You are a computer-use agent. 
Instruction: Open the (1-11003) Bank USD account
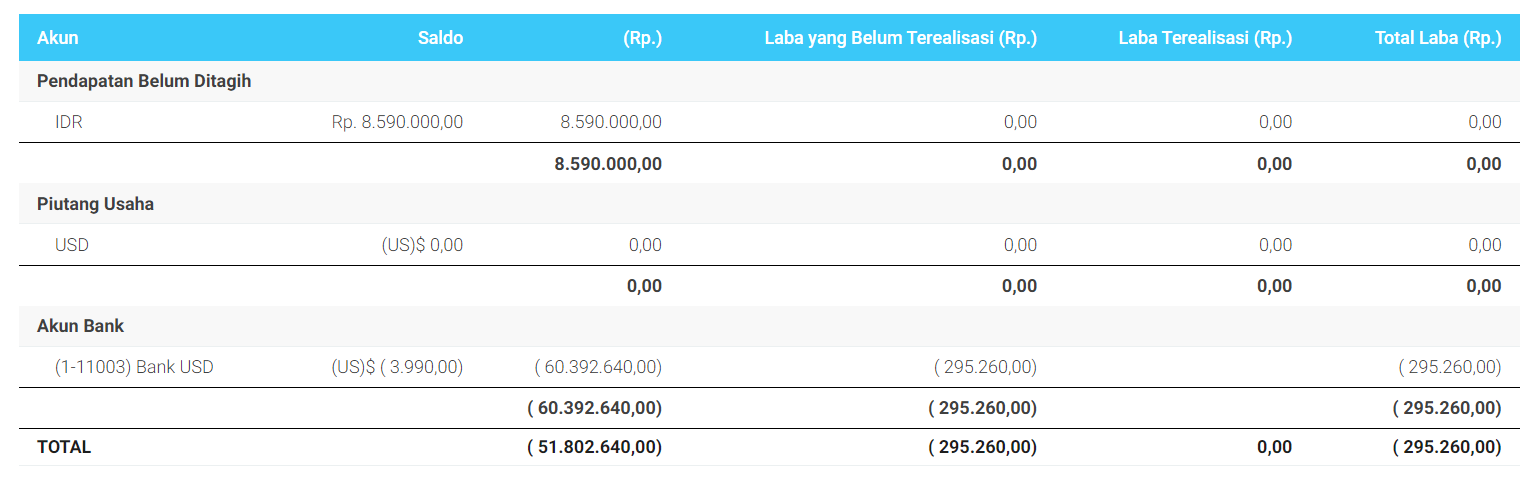[134, 367]
